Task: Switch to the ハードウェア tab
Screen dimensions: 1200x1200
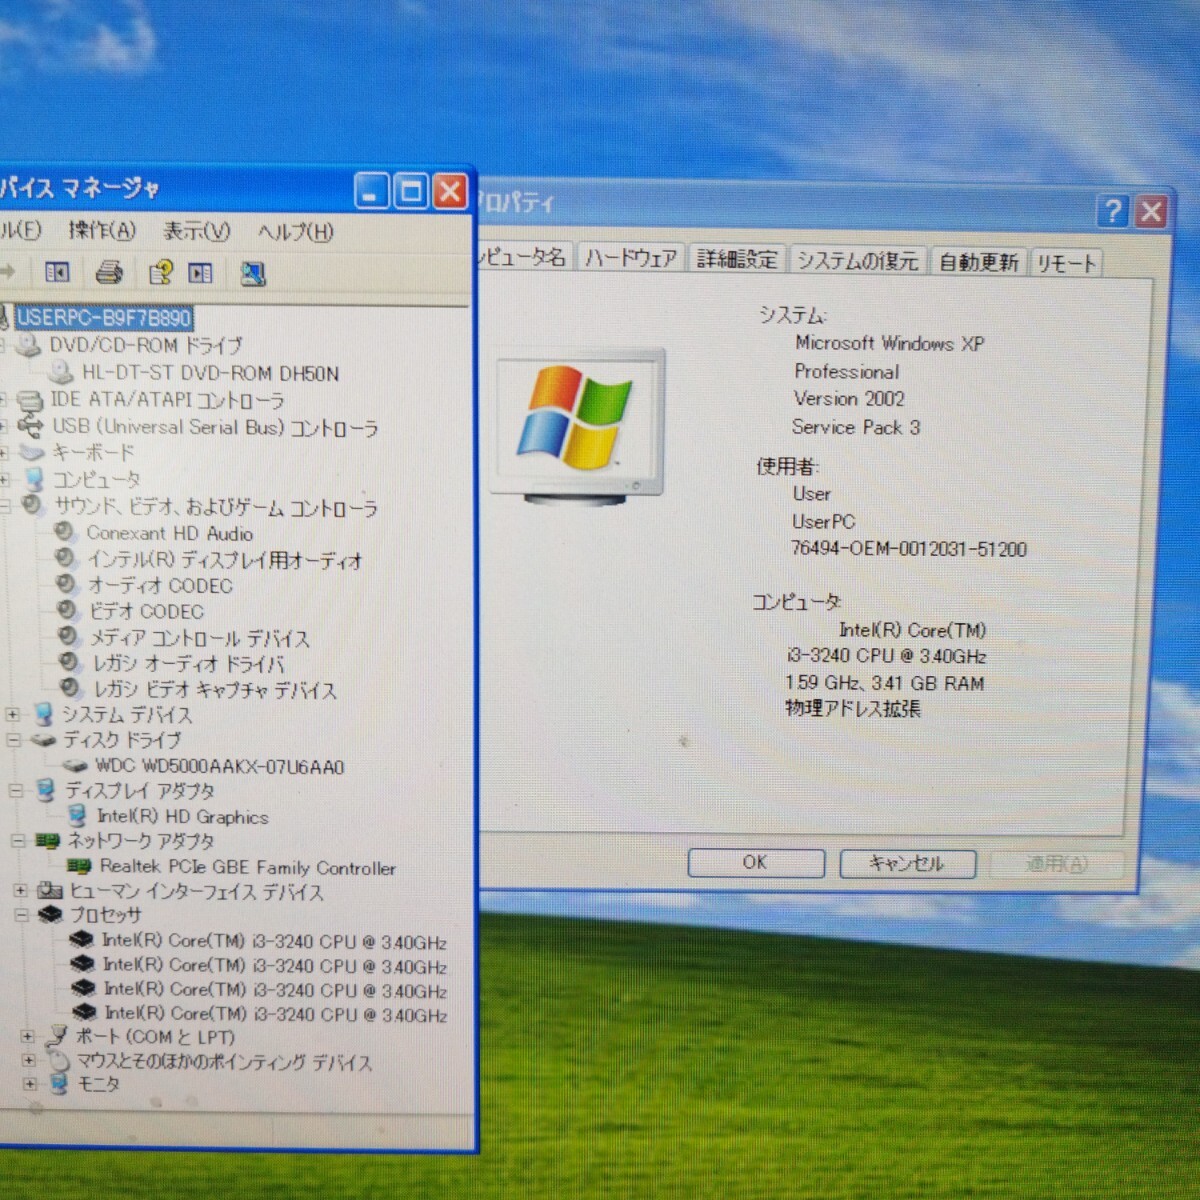Action: coord(631,259)
